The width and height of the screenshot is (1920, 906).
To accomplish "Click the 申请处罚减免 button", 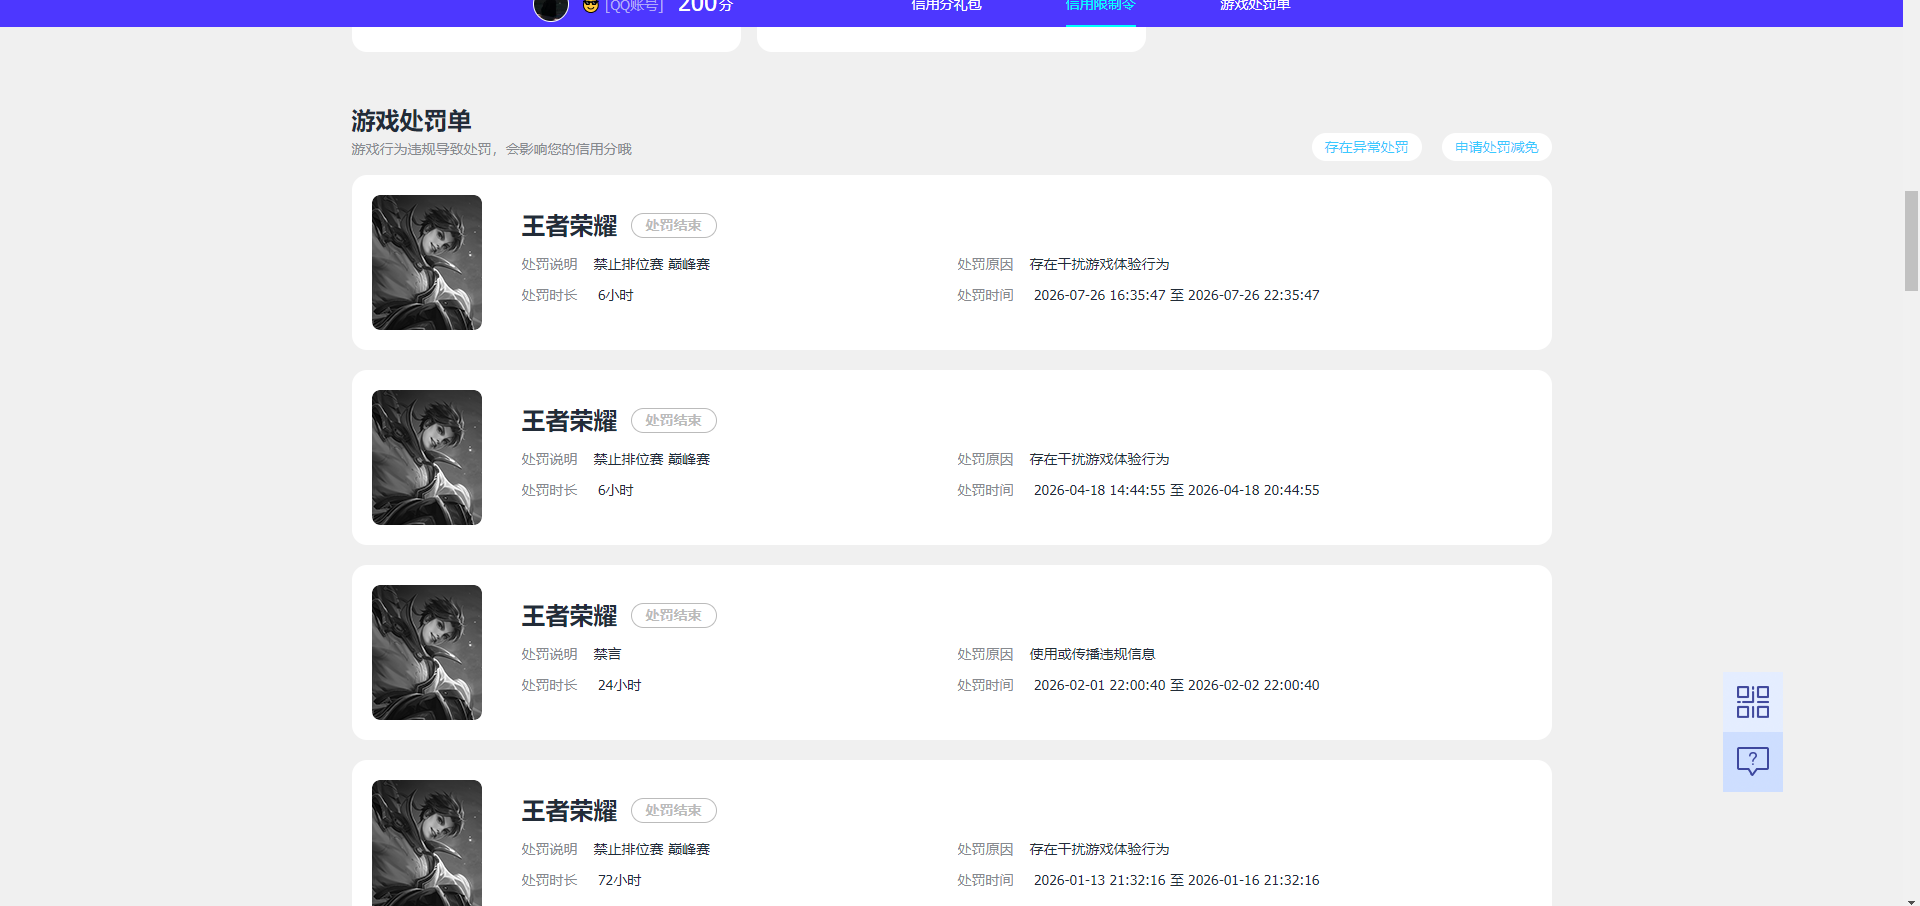I will point(1496,147).
